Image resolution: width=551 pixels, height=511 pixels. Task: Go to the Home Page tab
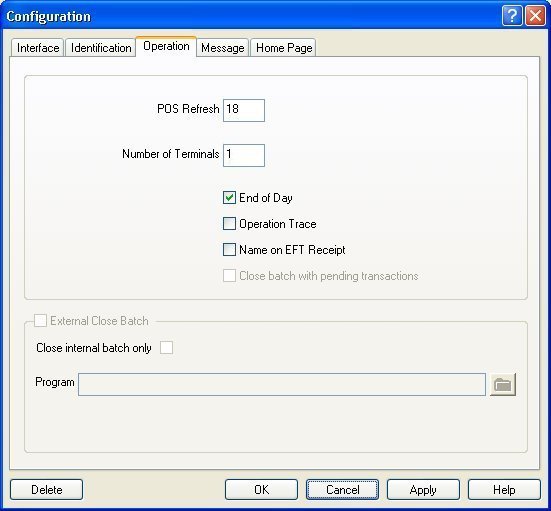284,48
